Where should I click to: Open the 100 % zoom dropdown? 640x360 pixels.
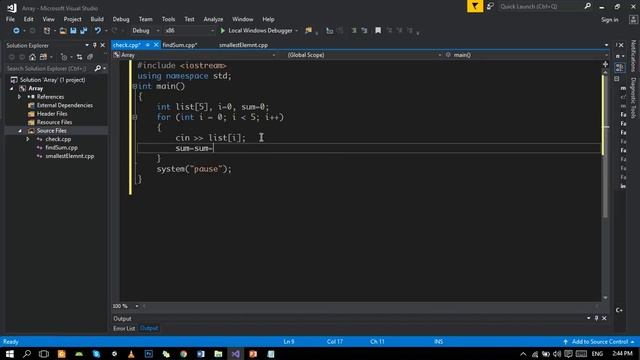pyautogui.click(x=137, y=306)
